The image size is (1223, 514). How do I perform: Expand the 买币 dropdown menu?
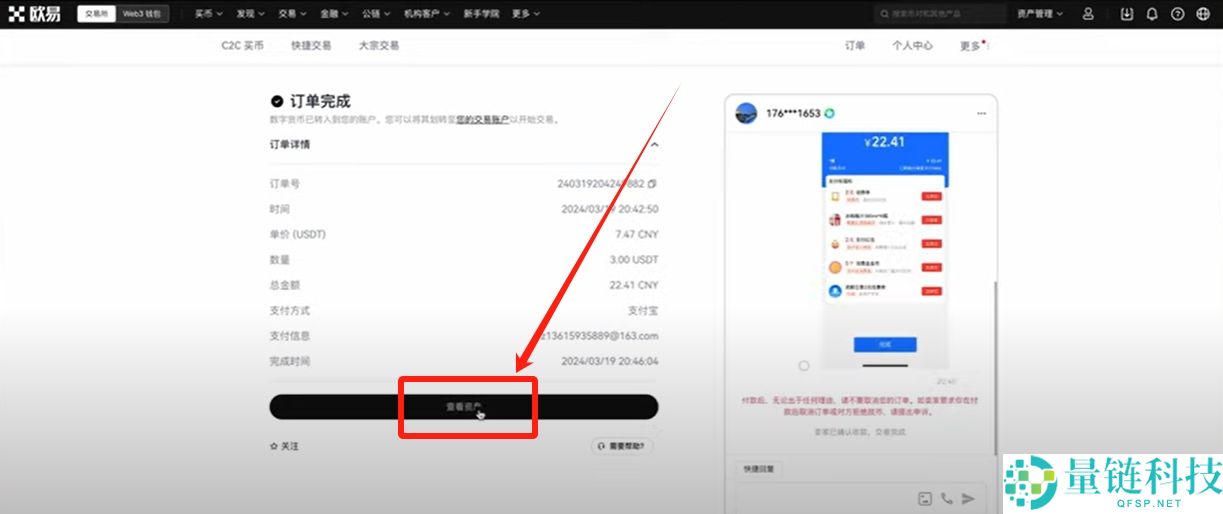[207, 14]
